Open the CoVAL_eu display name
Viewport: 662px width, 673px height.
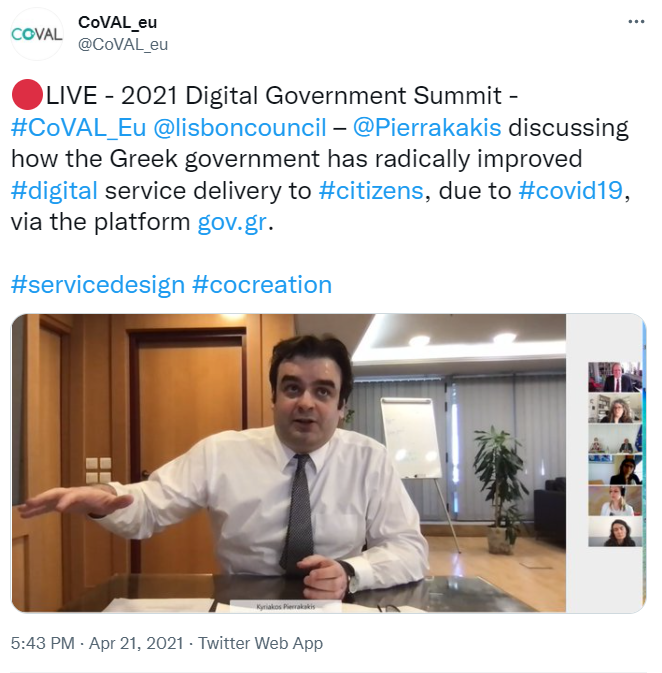coord(117,22)
